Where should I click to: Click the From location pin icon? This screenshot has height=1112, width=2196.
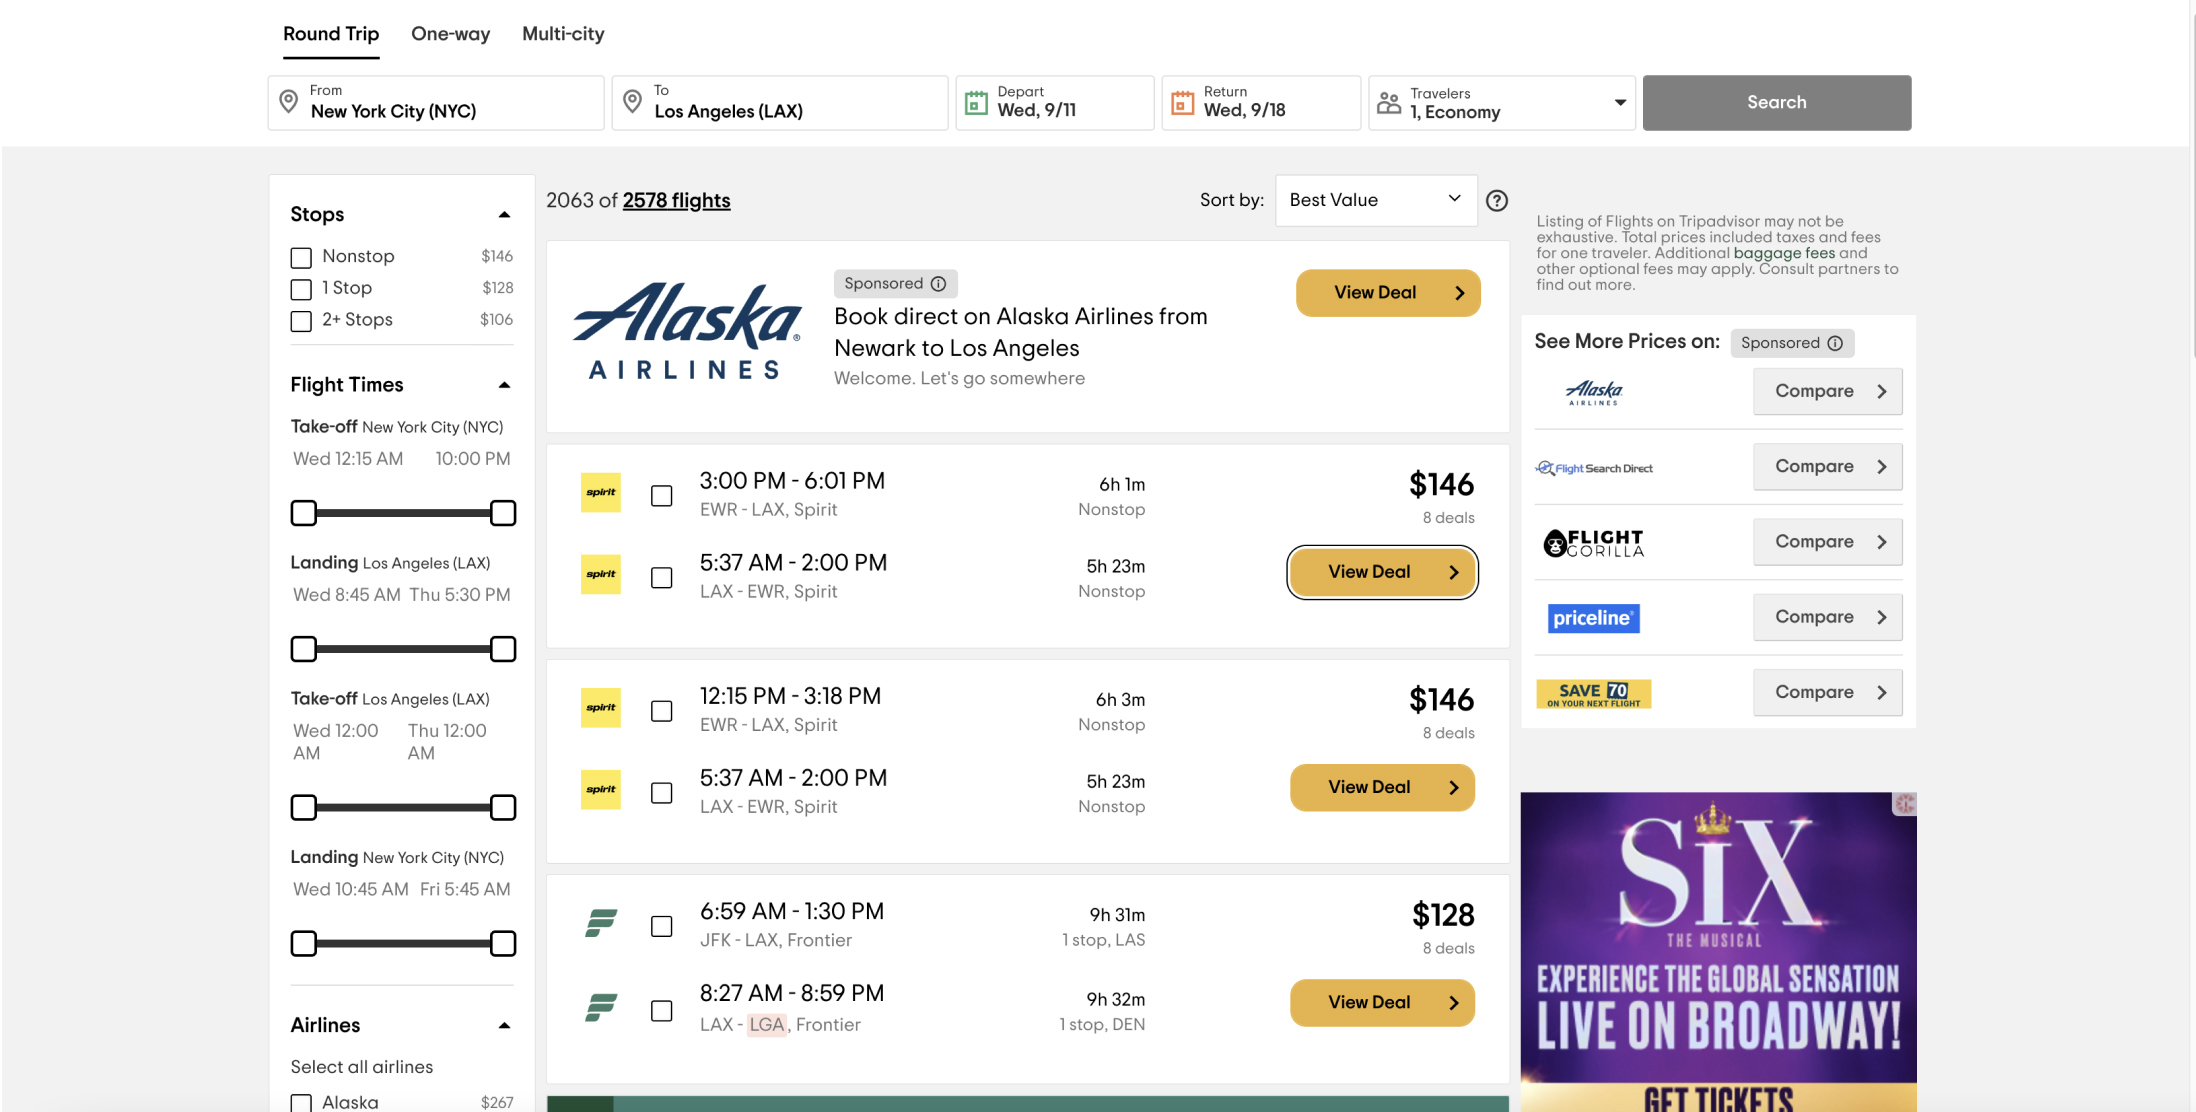(288, 101)
